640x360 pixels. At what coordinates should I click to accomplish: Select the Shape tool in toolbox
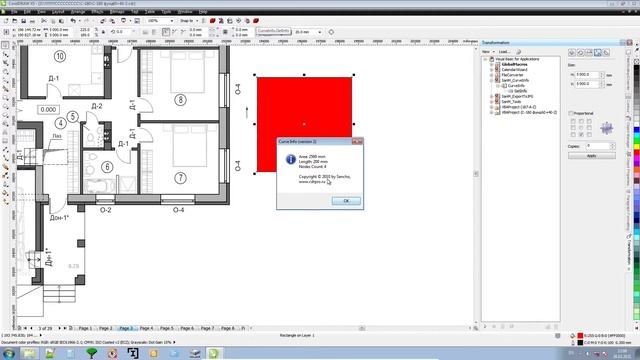pos(5,54)
